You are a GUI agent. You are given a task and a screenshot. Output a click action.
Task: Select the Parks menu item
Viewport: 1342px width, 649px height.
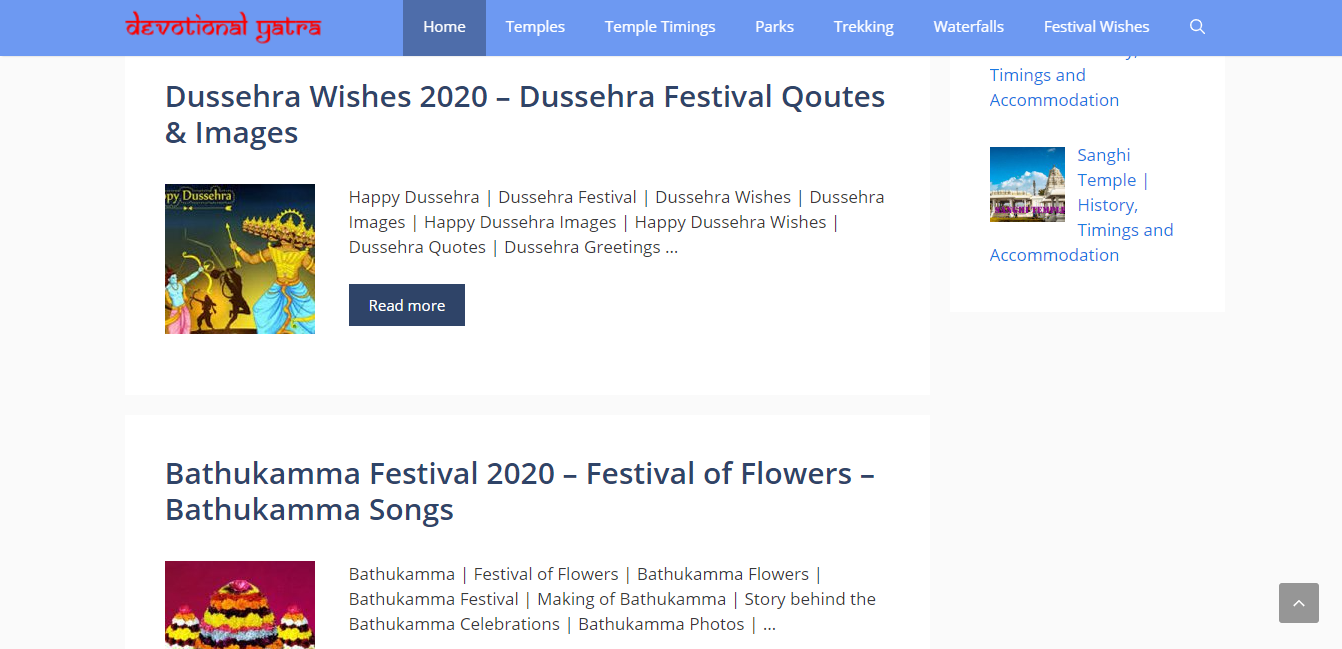[x=774, y=27]
